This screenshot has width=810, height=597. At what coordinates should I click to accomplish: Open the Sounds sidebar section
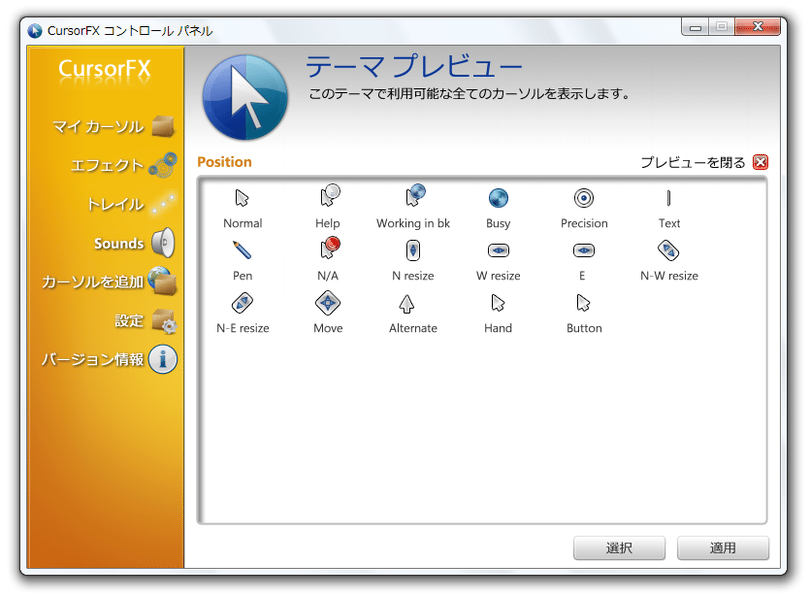tap(134, 243)
